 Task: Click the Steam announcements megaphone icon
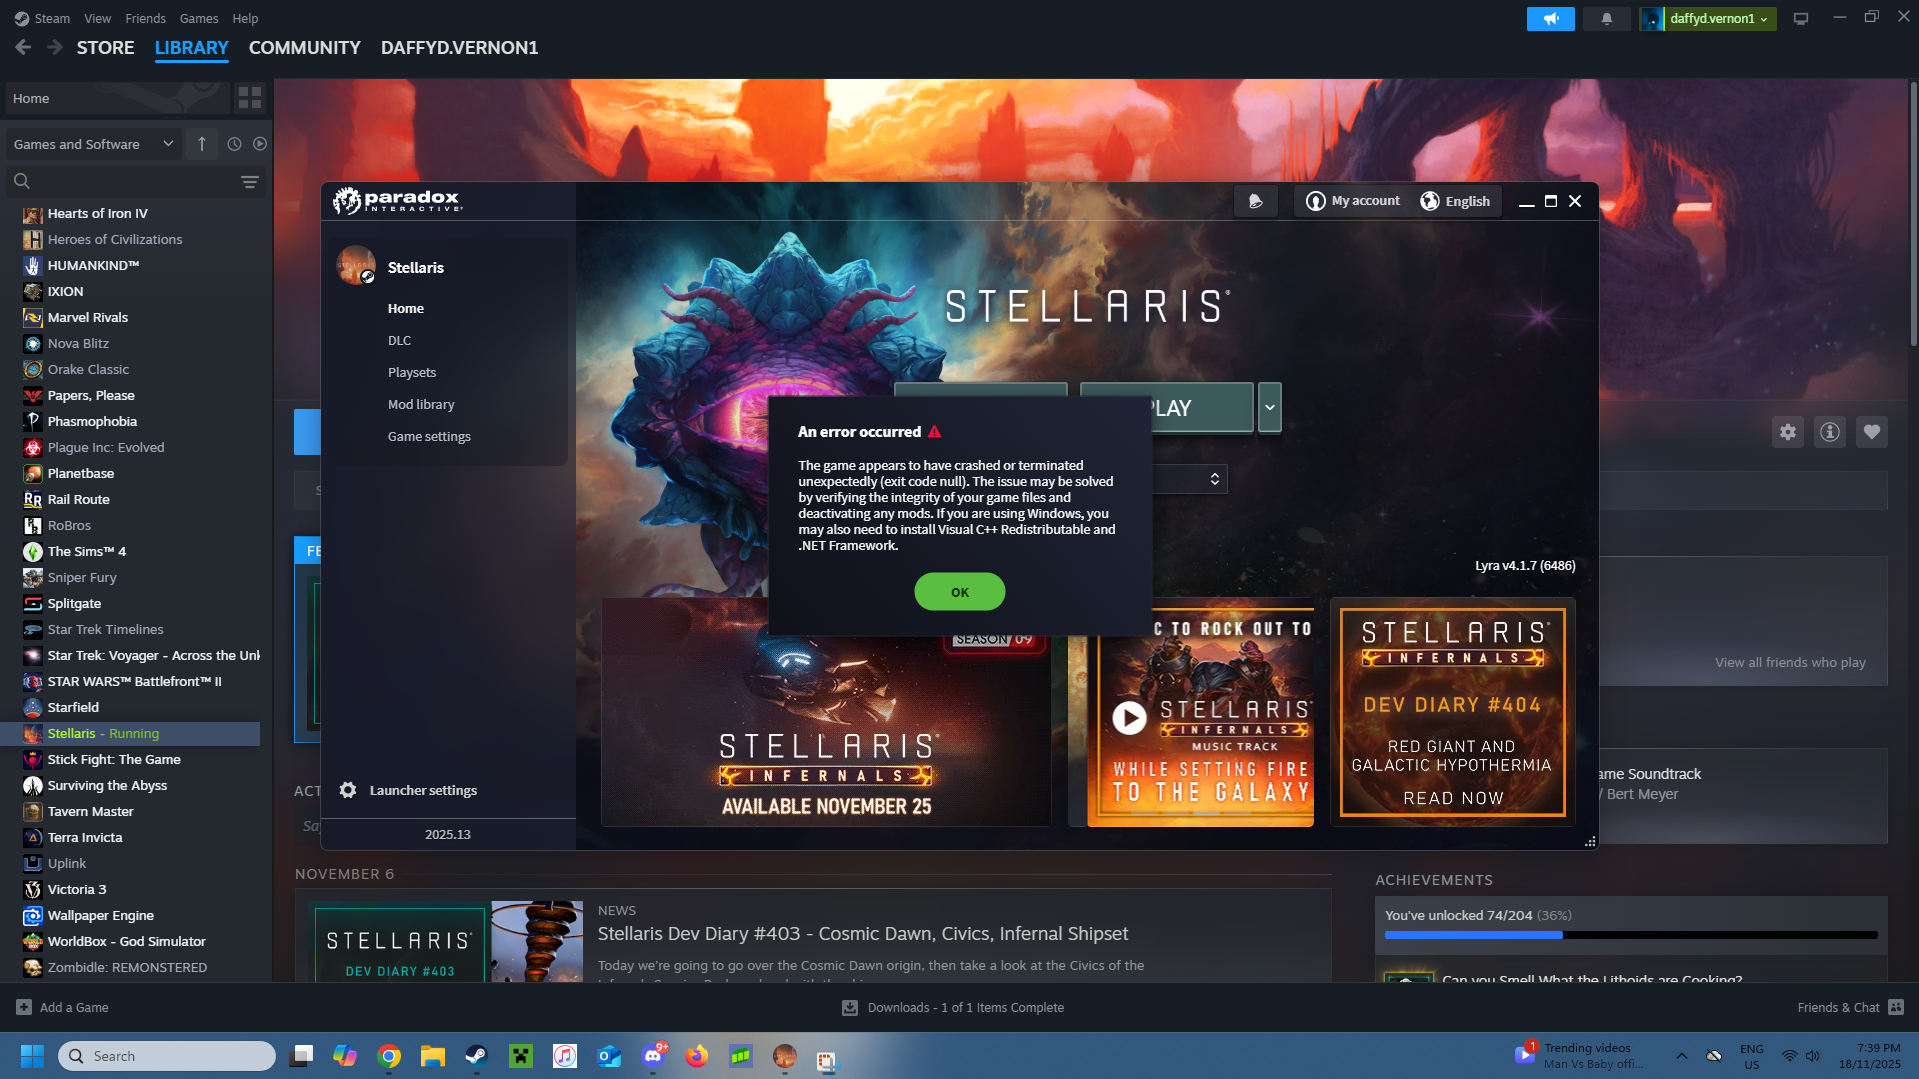tap(1550, 19)
